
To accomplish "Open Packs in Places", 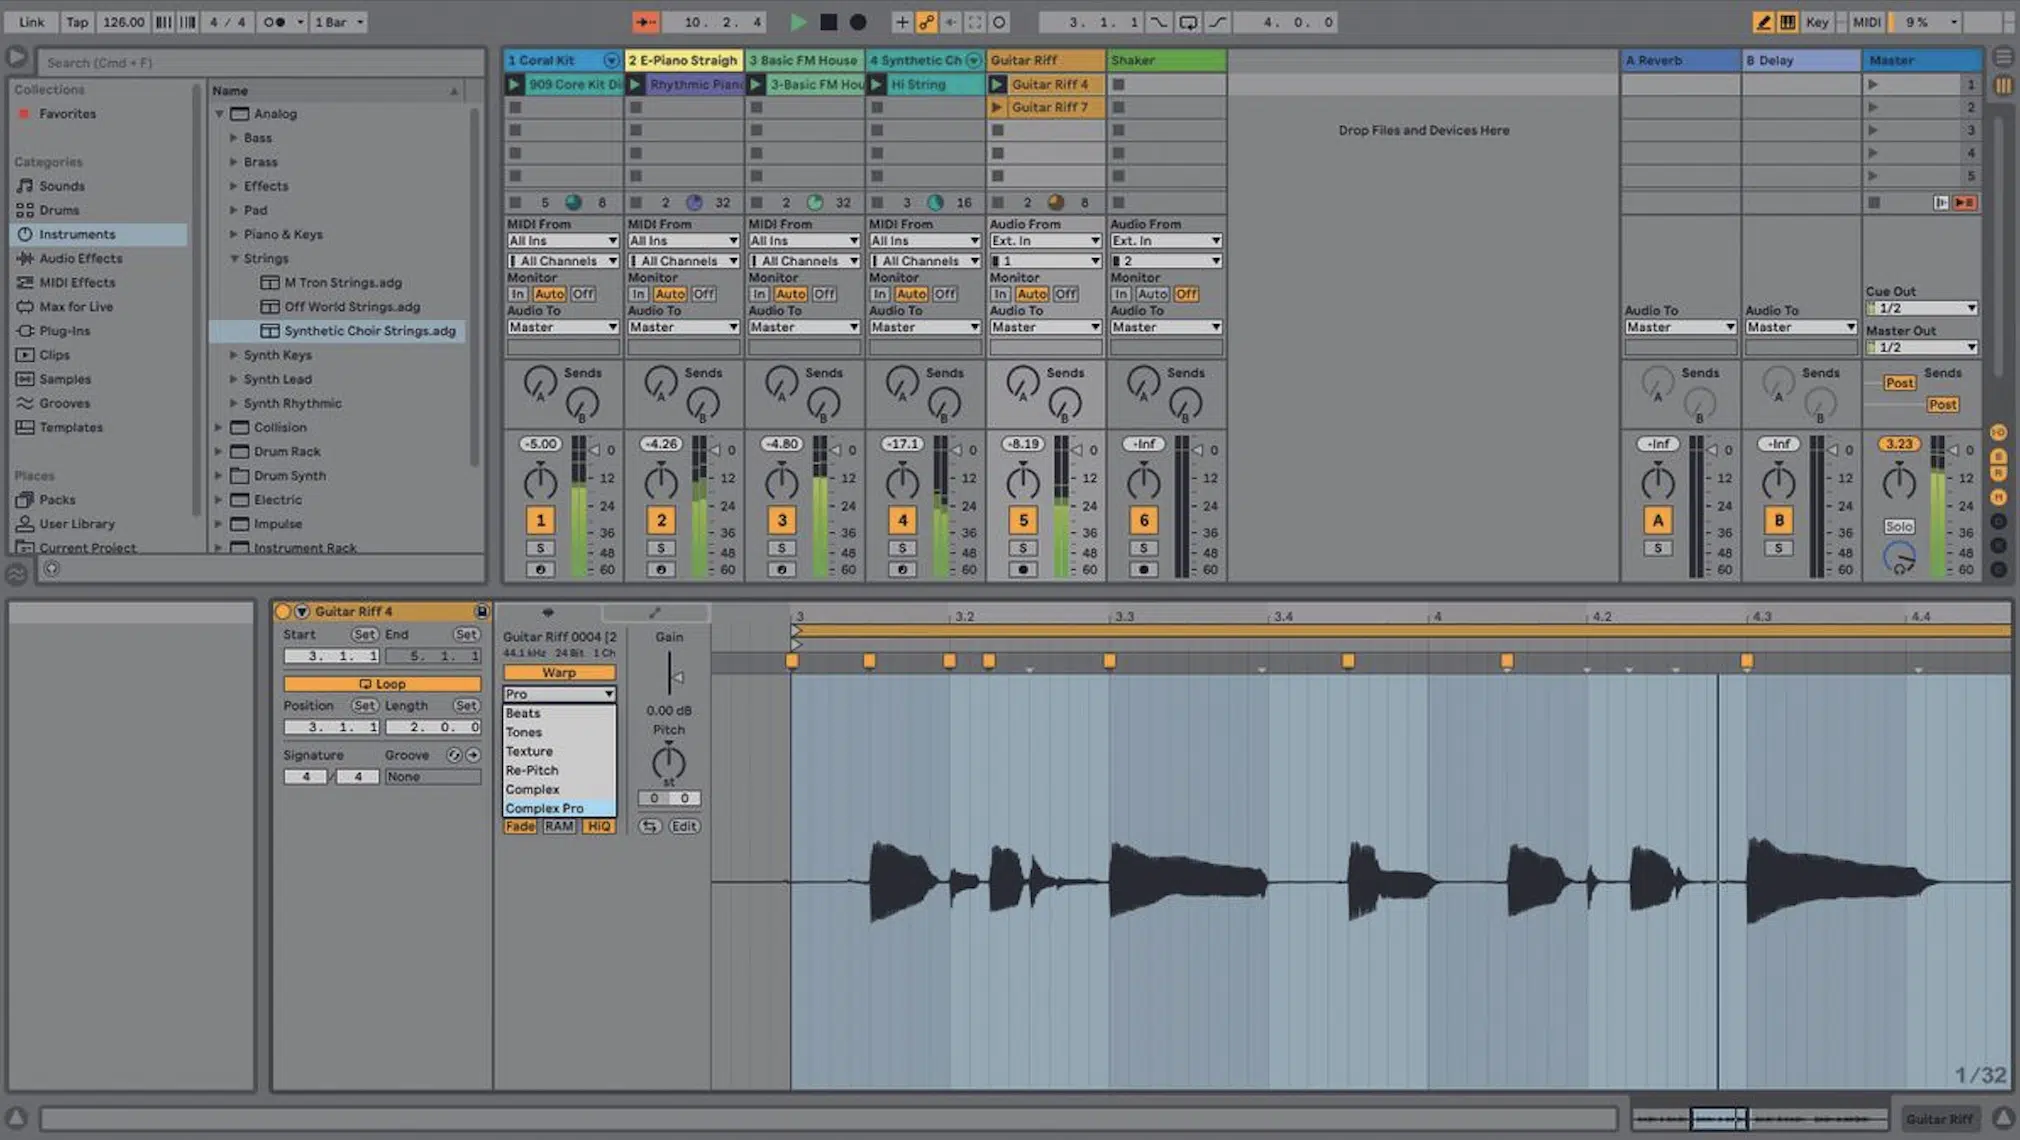I will tap(57, 500).
